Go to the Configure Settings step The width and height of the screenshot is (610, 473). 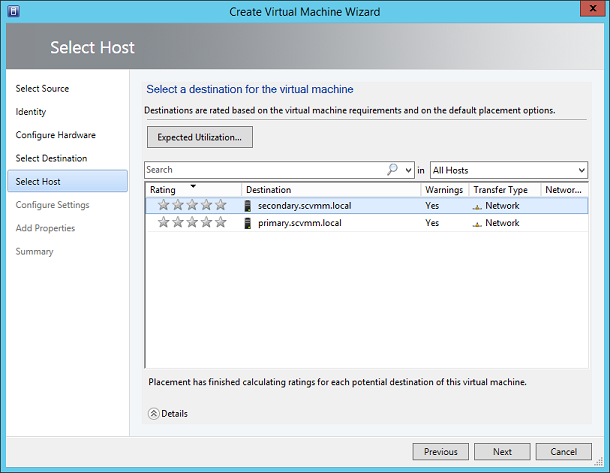[x=53, y=205]
